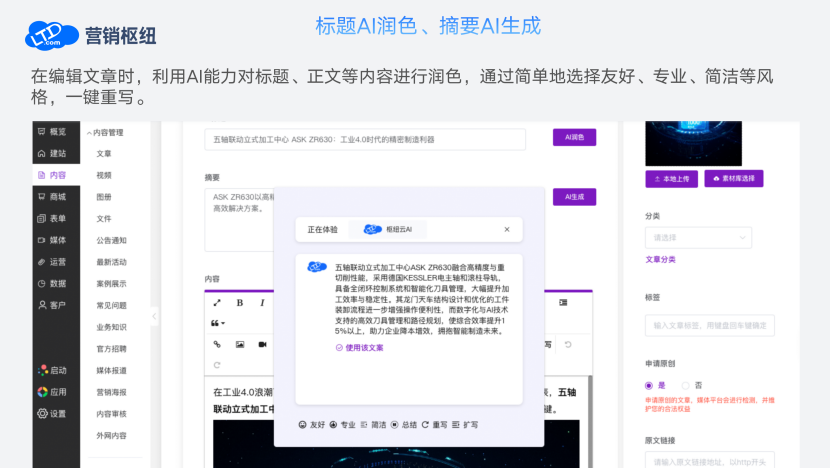Click 扩写 to expand the text
Image resolution: width=830 pixels, height=468 pixels.
465,425
